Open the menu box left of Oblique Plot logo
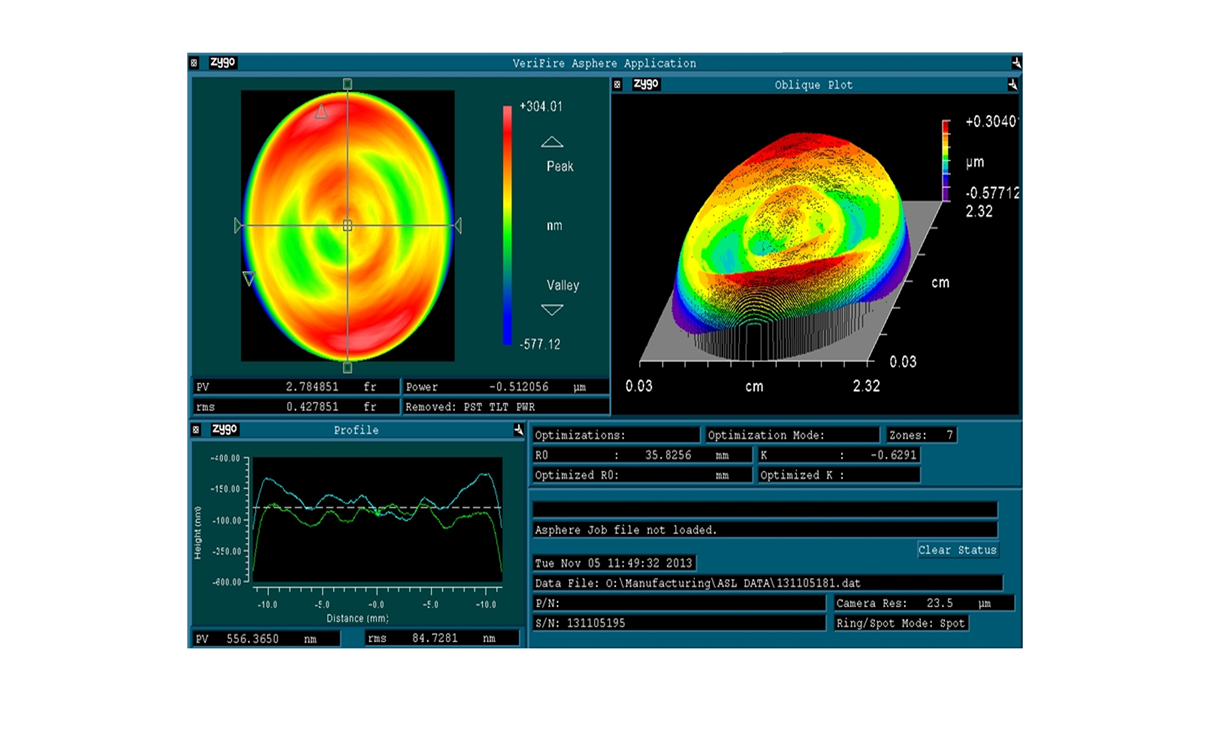 point(617,85)
